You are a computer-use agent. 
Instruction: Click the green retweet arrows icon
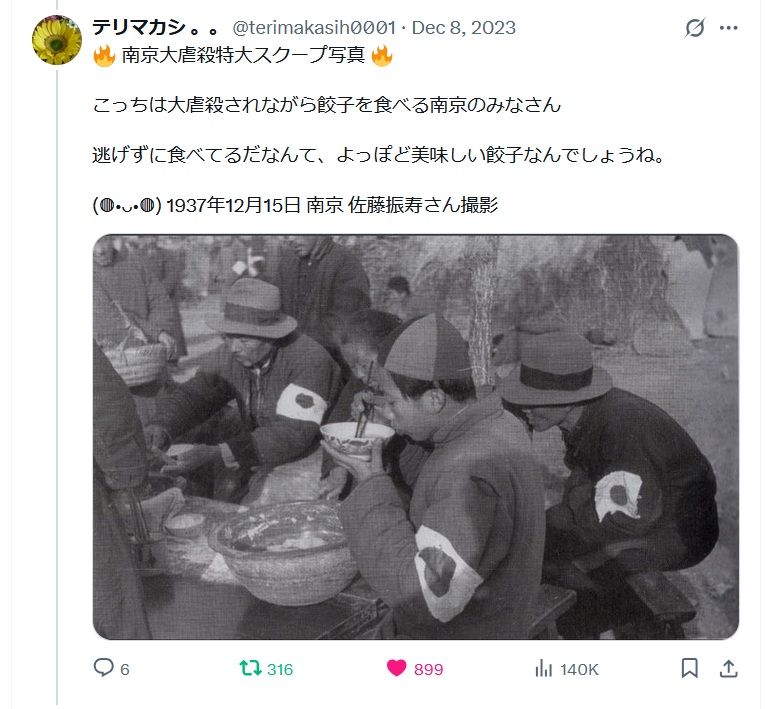[251, 668]
